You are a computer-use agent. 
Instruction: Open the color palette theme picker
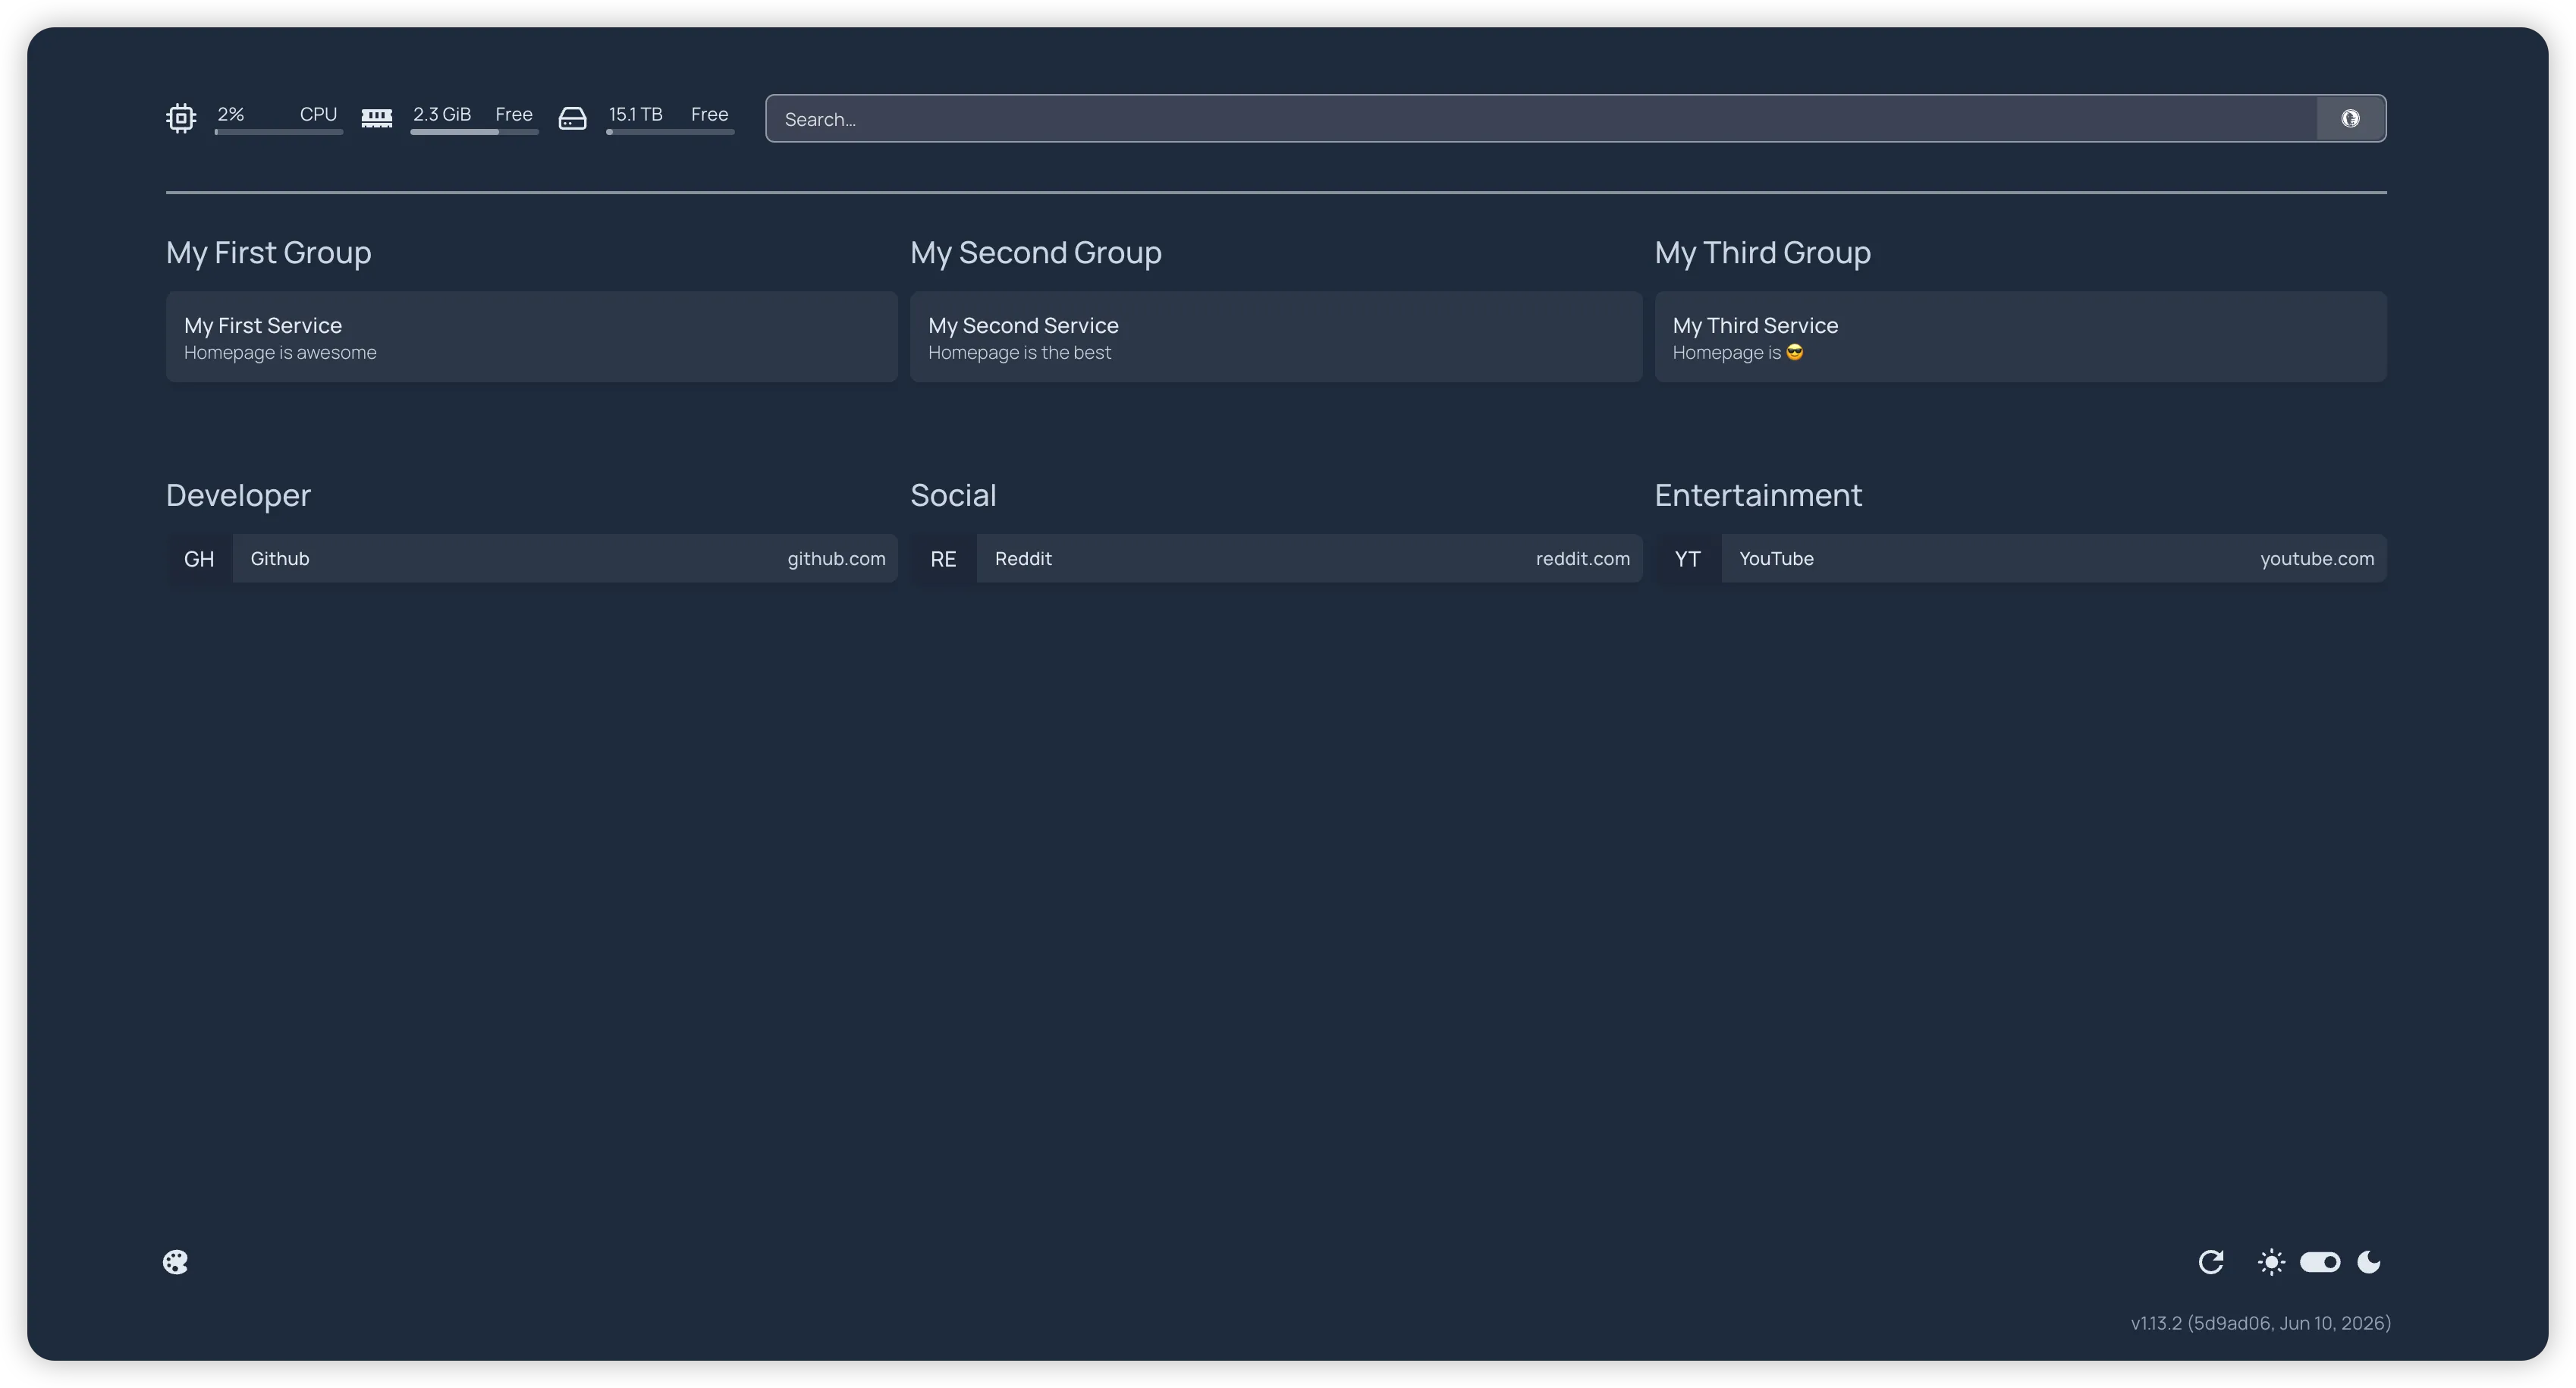coord(175,1262)
